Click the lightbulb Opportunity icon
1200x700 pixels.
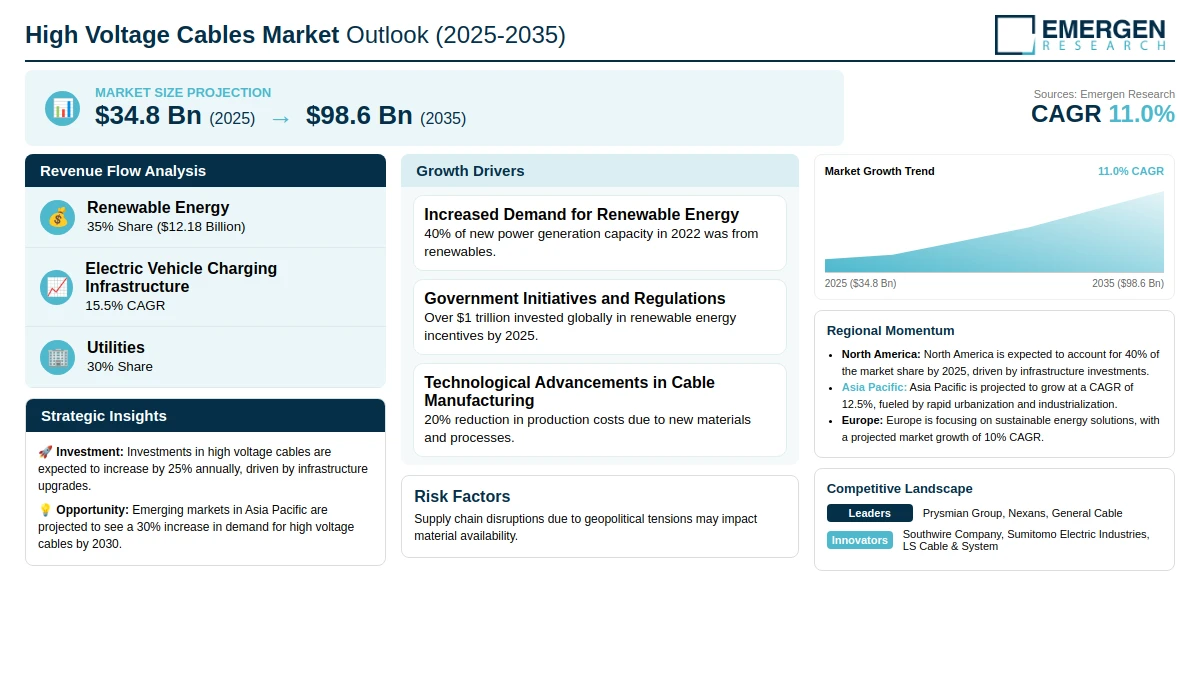(x=45, y=510)
